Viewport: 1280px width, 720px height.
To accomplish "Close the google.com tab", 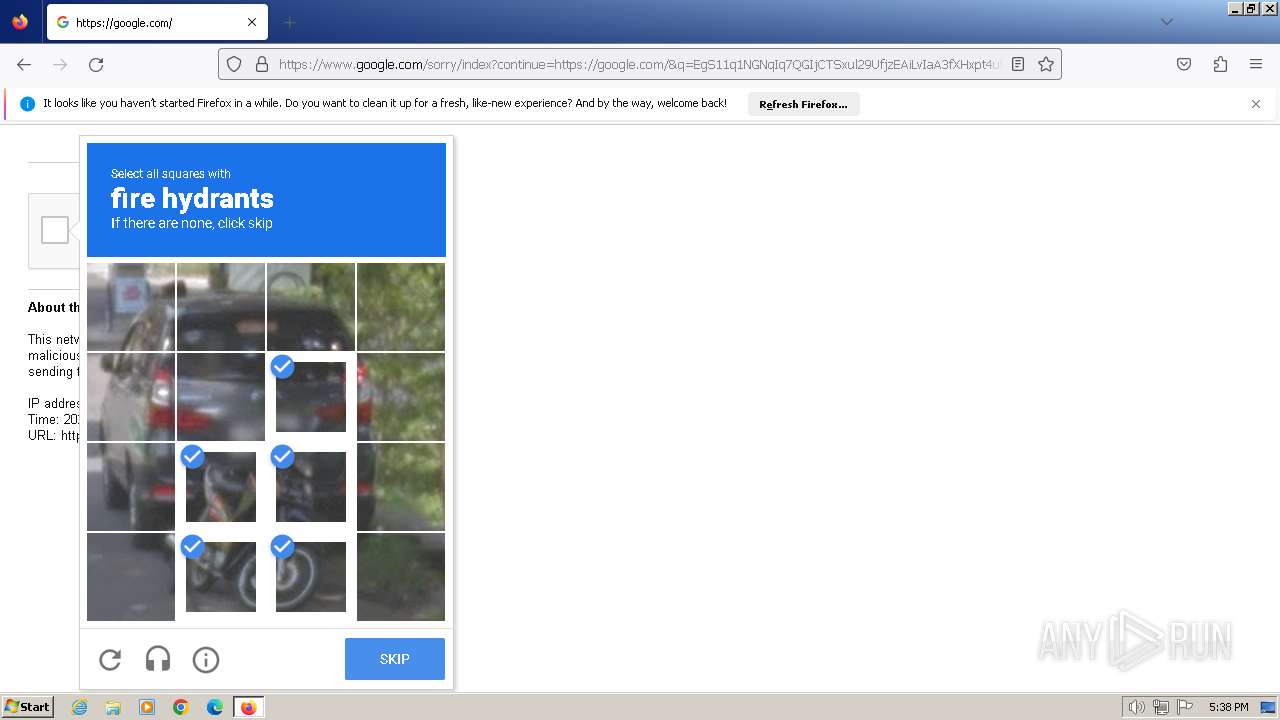I will point(252,22).
